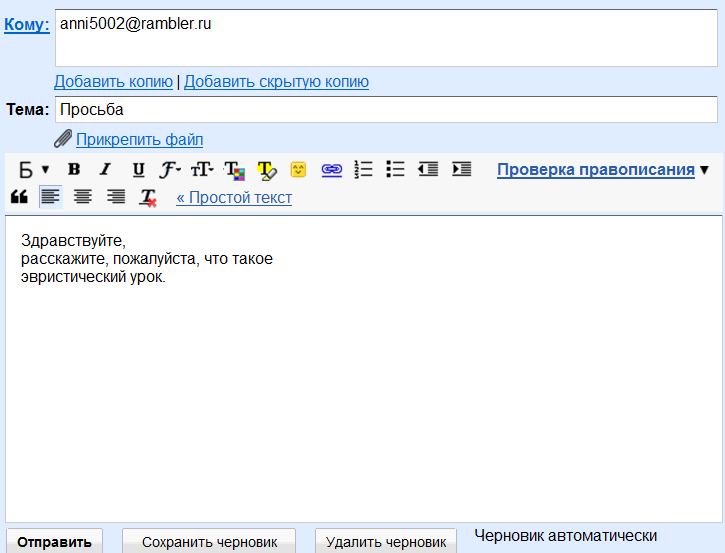Align text to the right
The image size is (725, 553).
click(116, 197)
